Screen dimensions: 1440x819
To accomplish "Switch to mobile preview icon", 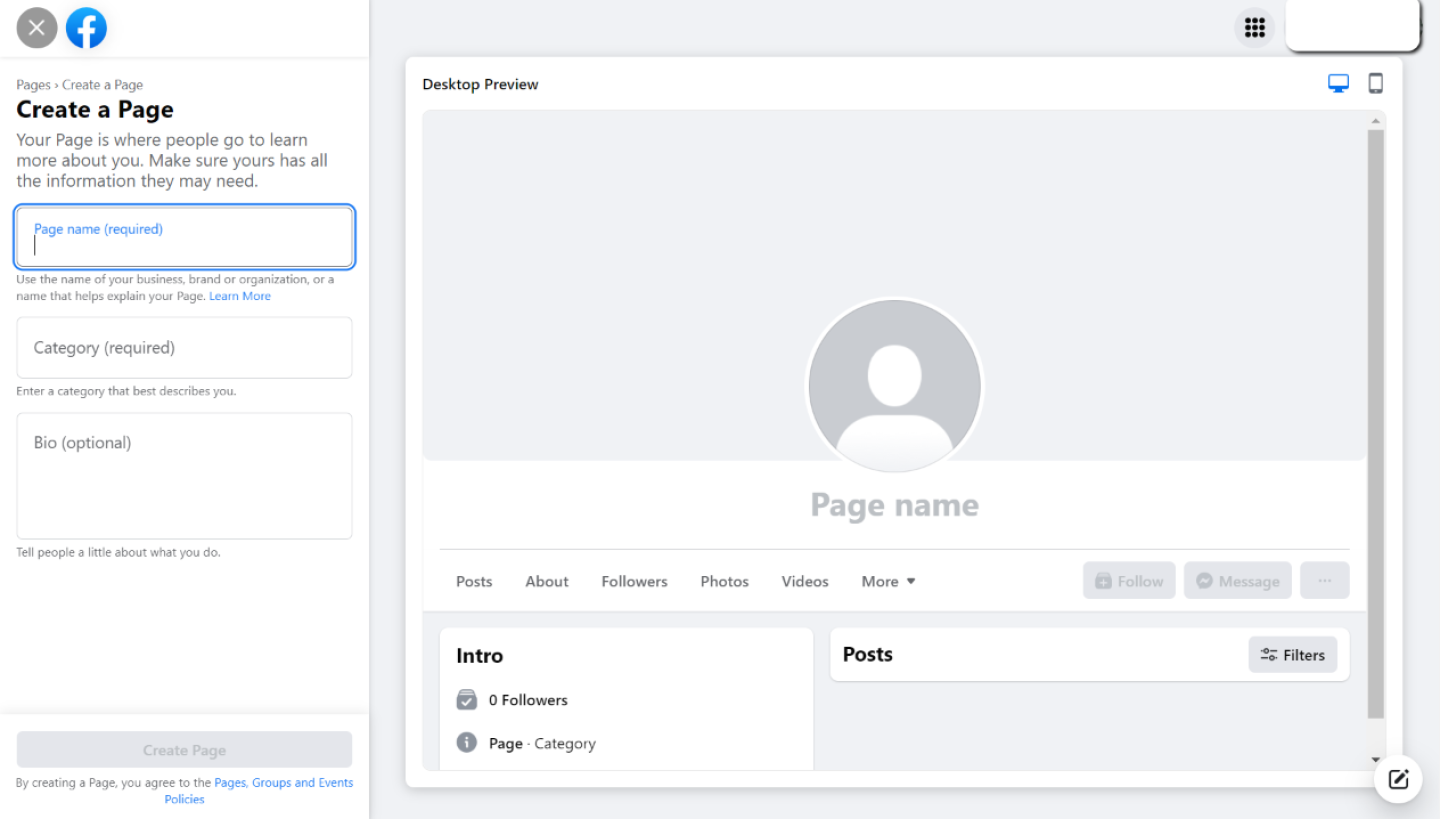I will coord(1375,84).
